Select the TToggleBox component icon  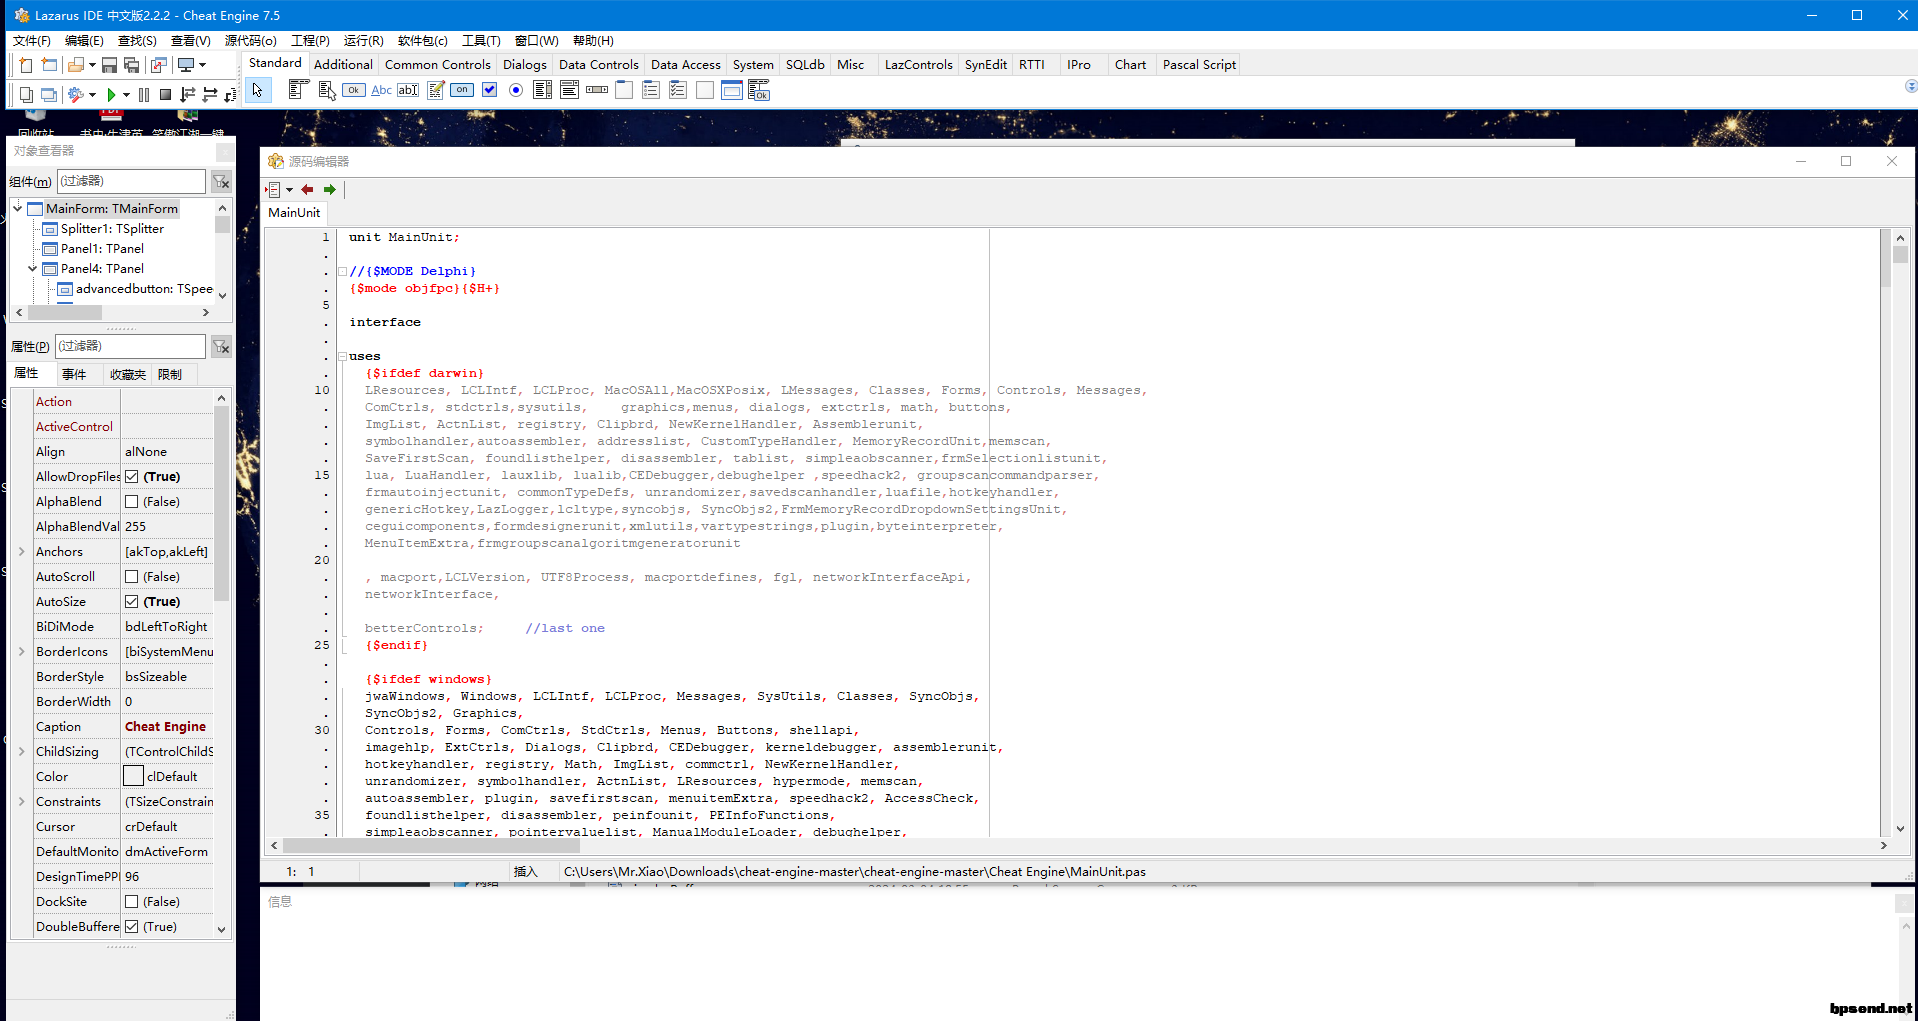[462, 90]
